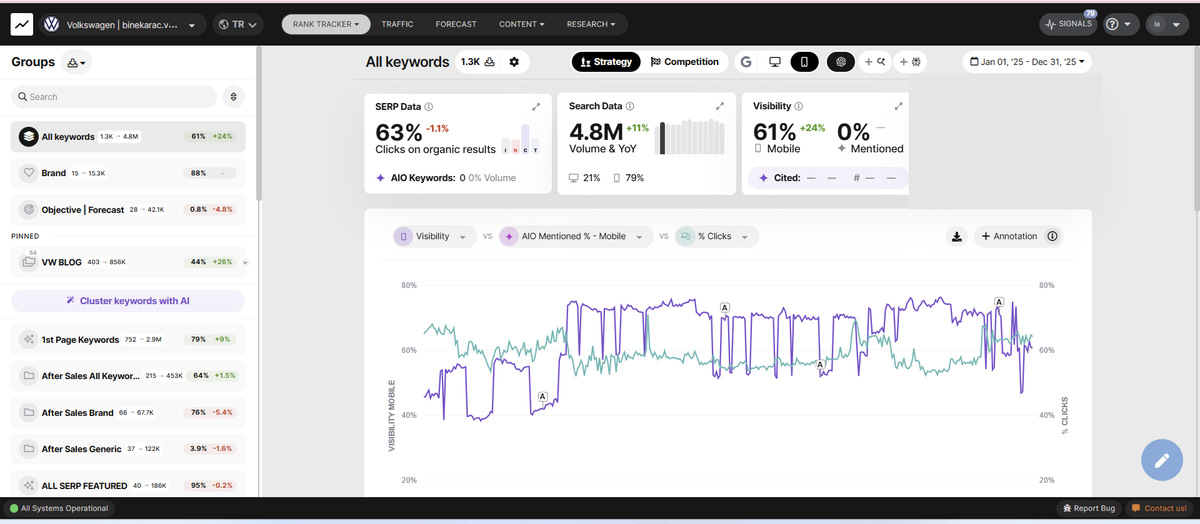Click the Visibility card info icon
The height and width of the screenshot is (524, 1200).
[800, 106]
